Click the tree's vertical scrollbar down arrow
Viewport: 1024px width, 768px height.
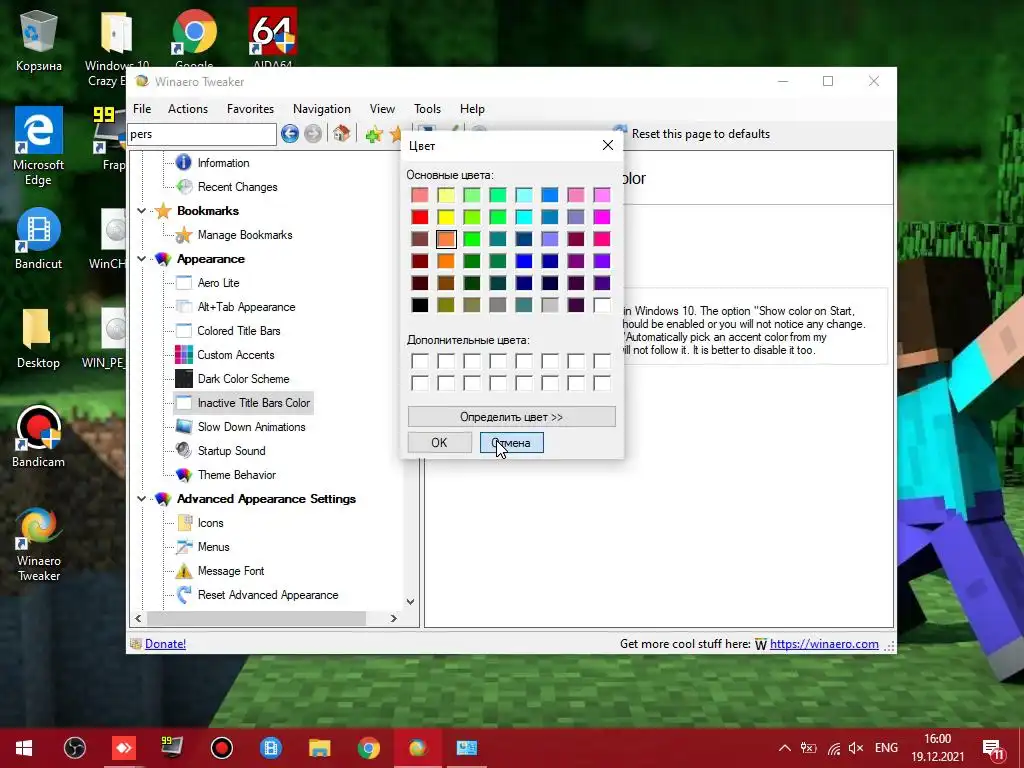click(x=410, y=601)
